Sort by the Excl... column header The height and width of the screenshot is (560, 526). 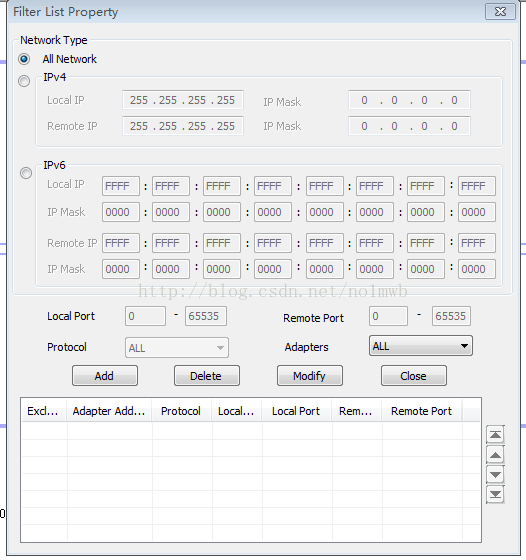coord(44,411)
